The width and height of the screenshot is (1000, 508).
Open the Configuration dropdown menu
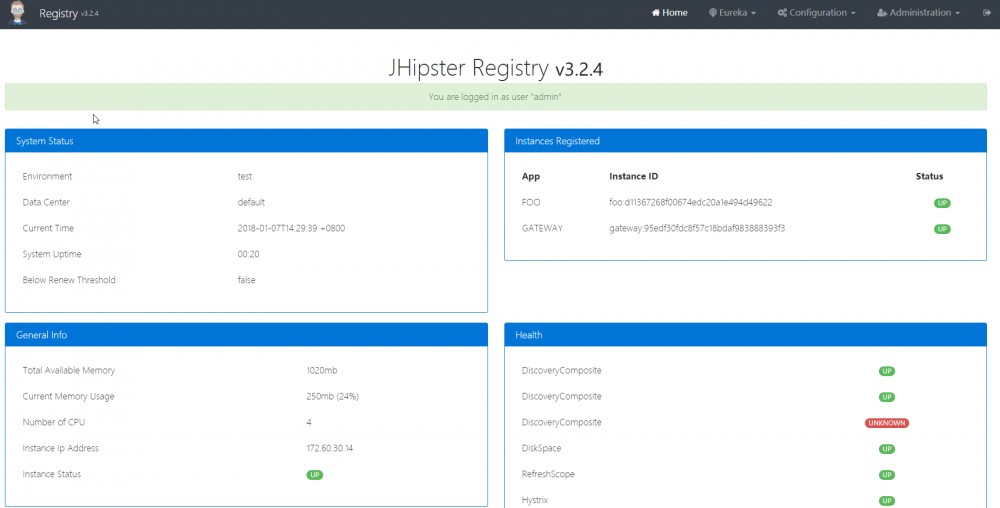pos(816,13)
